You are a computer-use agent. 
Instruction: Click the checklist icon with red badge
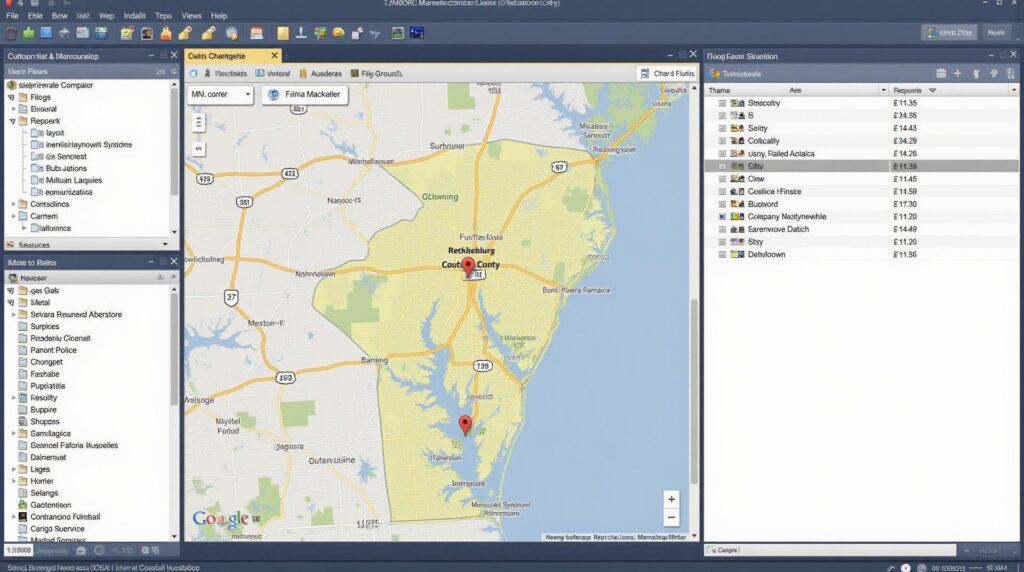pos(127,33)
